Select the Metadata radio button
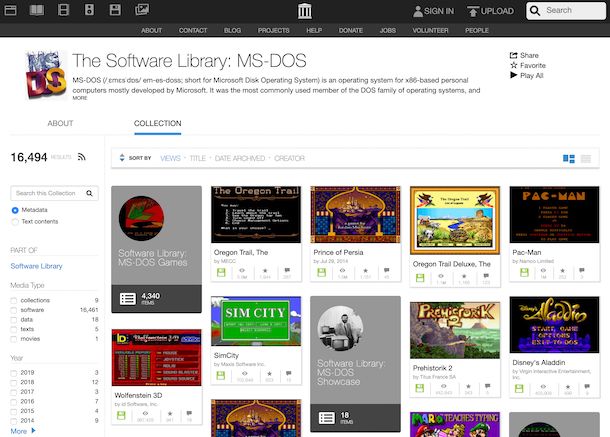 pyautogui.click(x=15, y=210)
